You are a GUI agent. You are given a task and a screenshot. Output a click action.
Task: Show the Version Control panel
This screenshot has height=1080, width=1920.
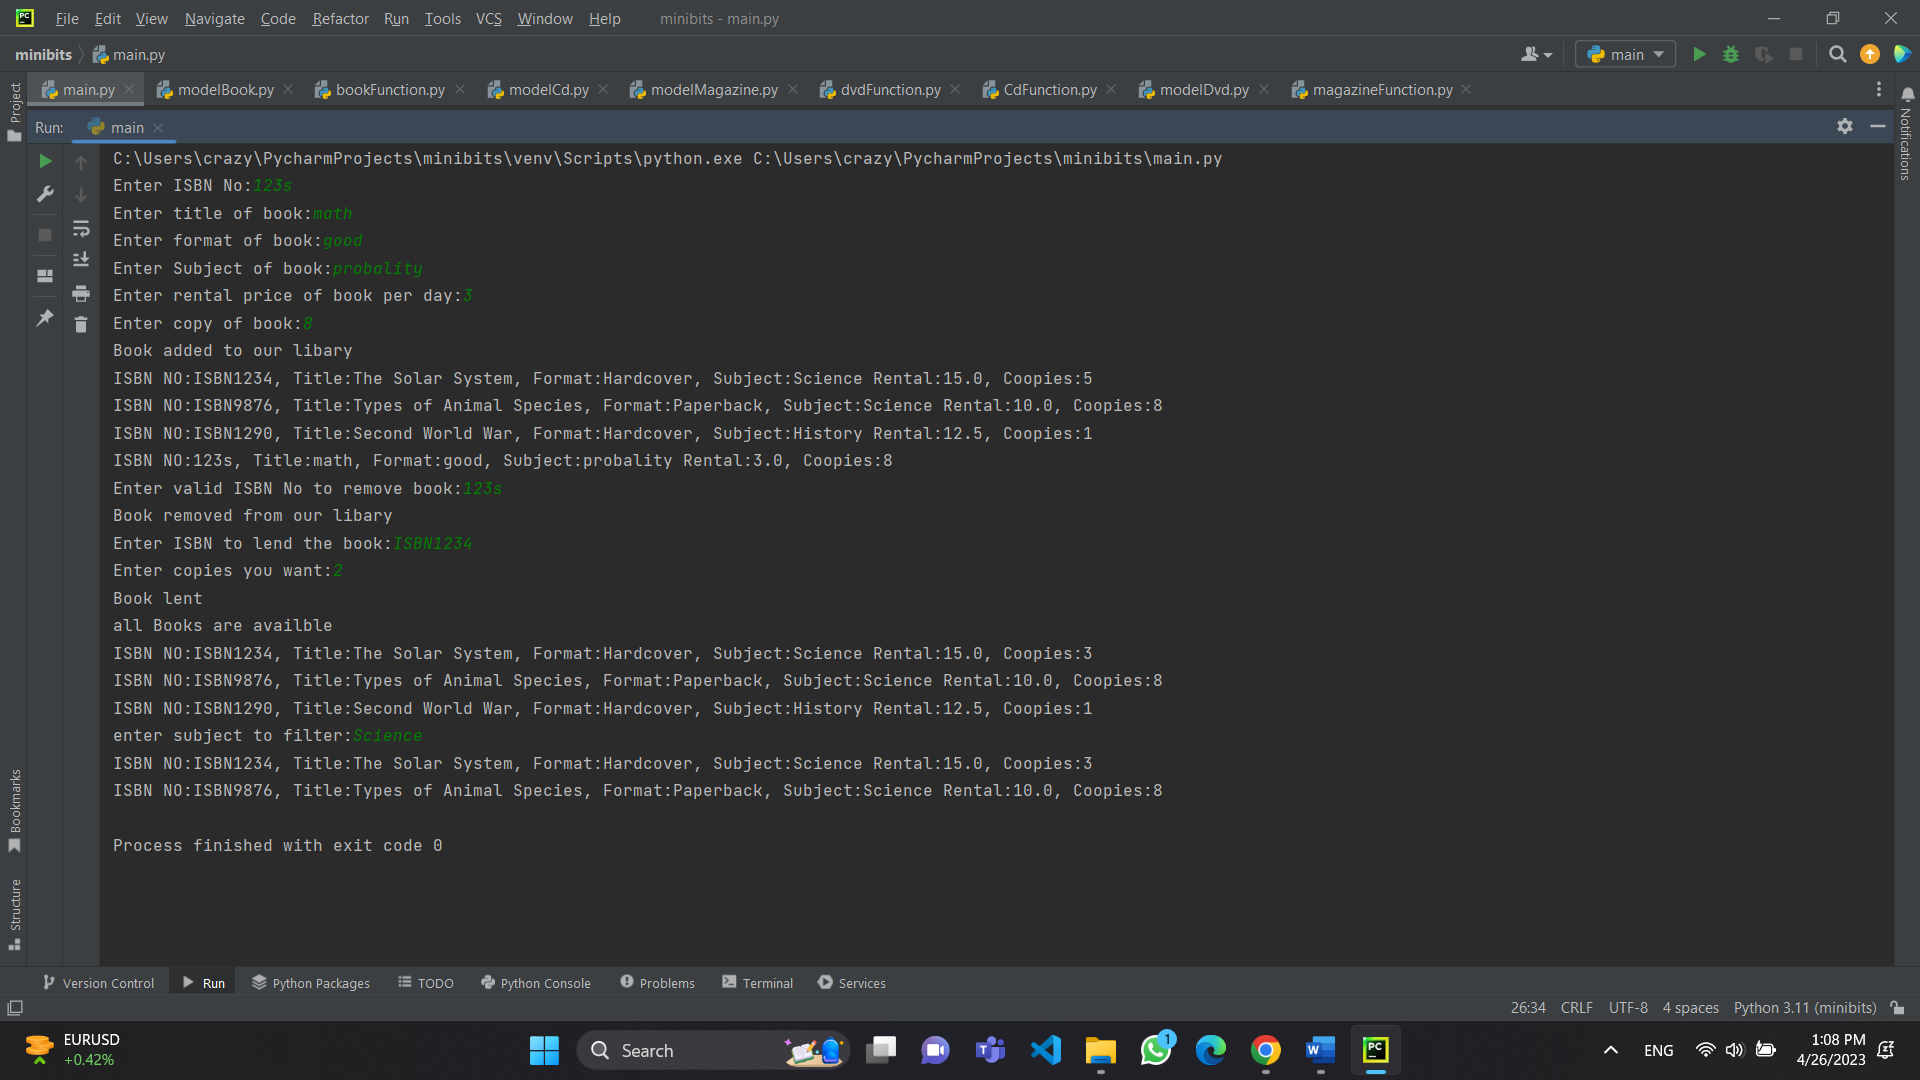(x=98, y=983)
